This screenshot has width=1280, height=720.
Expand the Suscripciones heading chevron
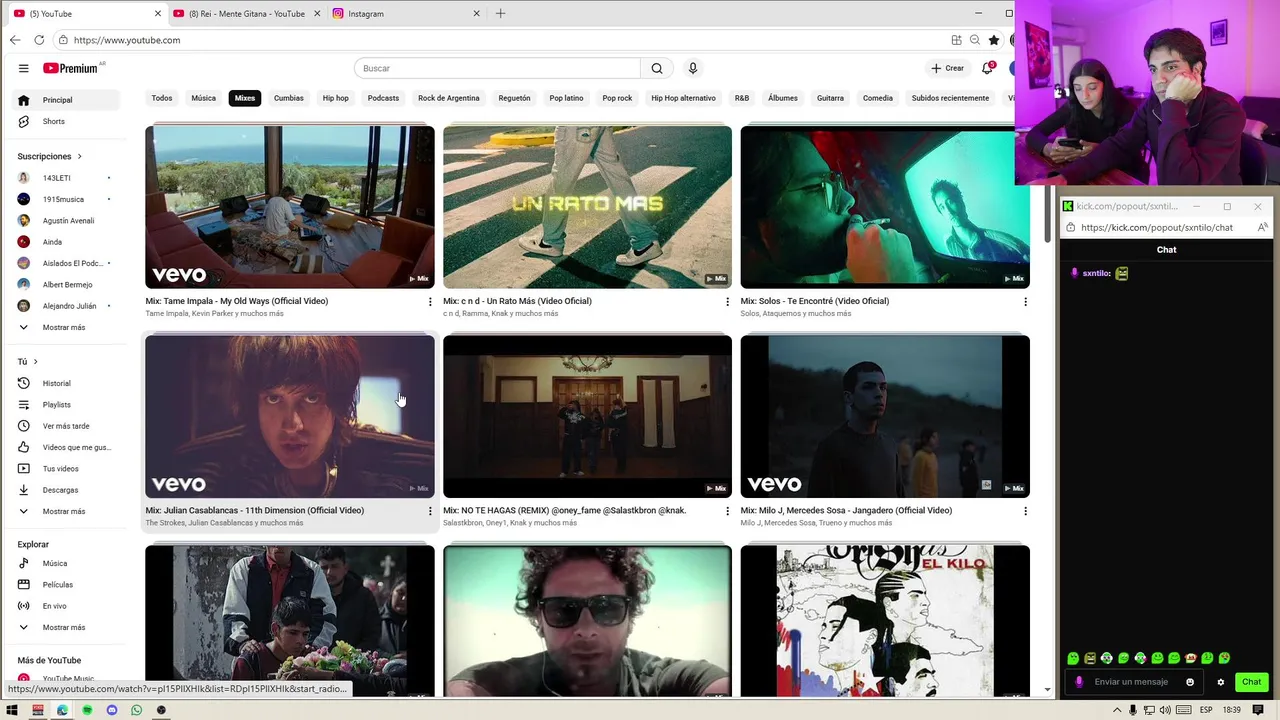coord(79,156)
